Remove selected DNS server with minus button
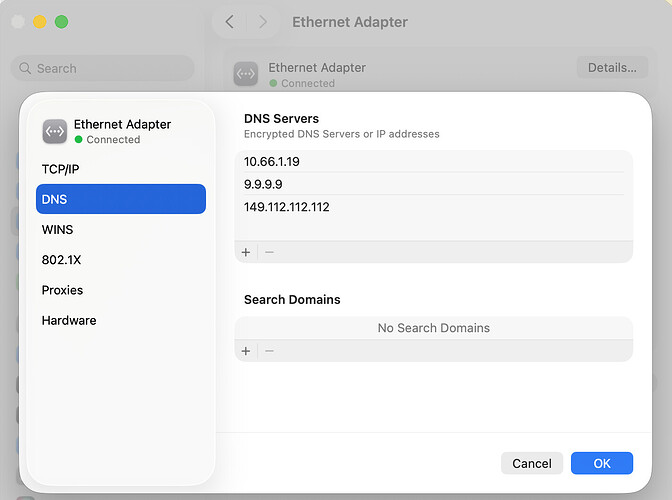The height and width of the screenshot is (500, 672). (x=269, y=252)
